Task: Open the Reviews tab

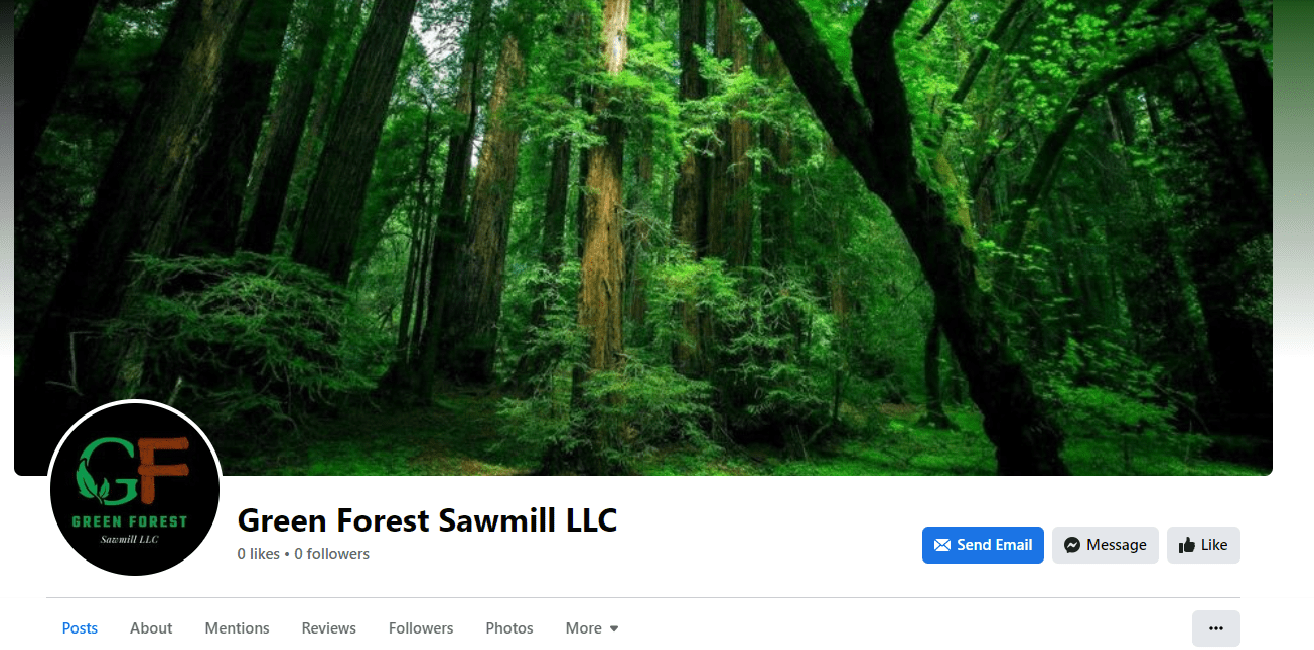Action: [x=329, y=628]
